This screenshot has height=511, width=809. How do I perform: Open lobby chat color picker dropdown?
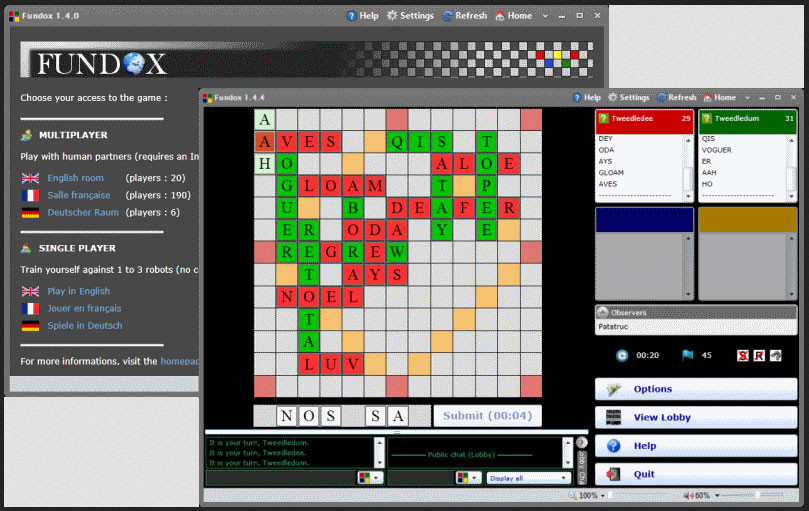469,478
